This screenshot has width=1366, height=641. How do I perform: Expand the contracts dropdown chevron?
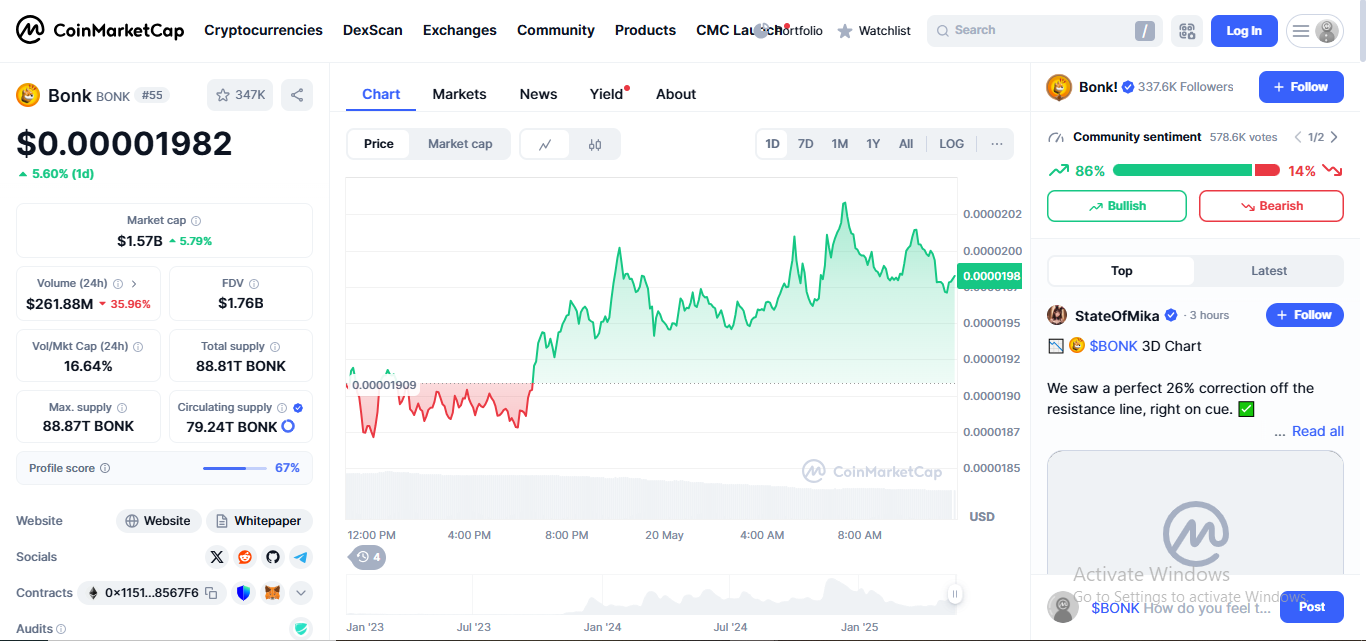[301, 593]
